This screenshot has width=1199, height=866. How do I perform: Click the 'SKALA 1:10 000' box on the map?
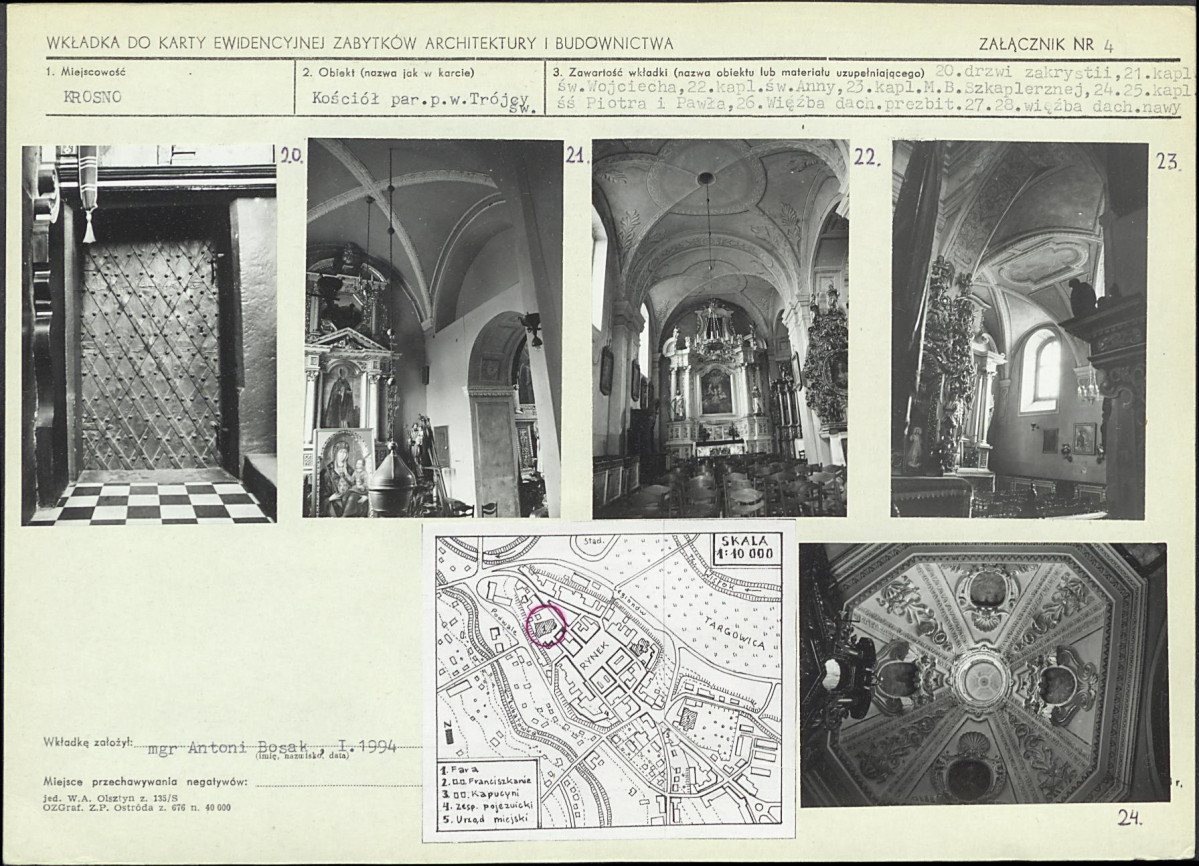(746, 547)
